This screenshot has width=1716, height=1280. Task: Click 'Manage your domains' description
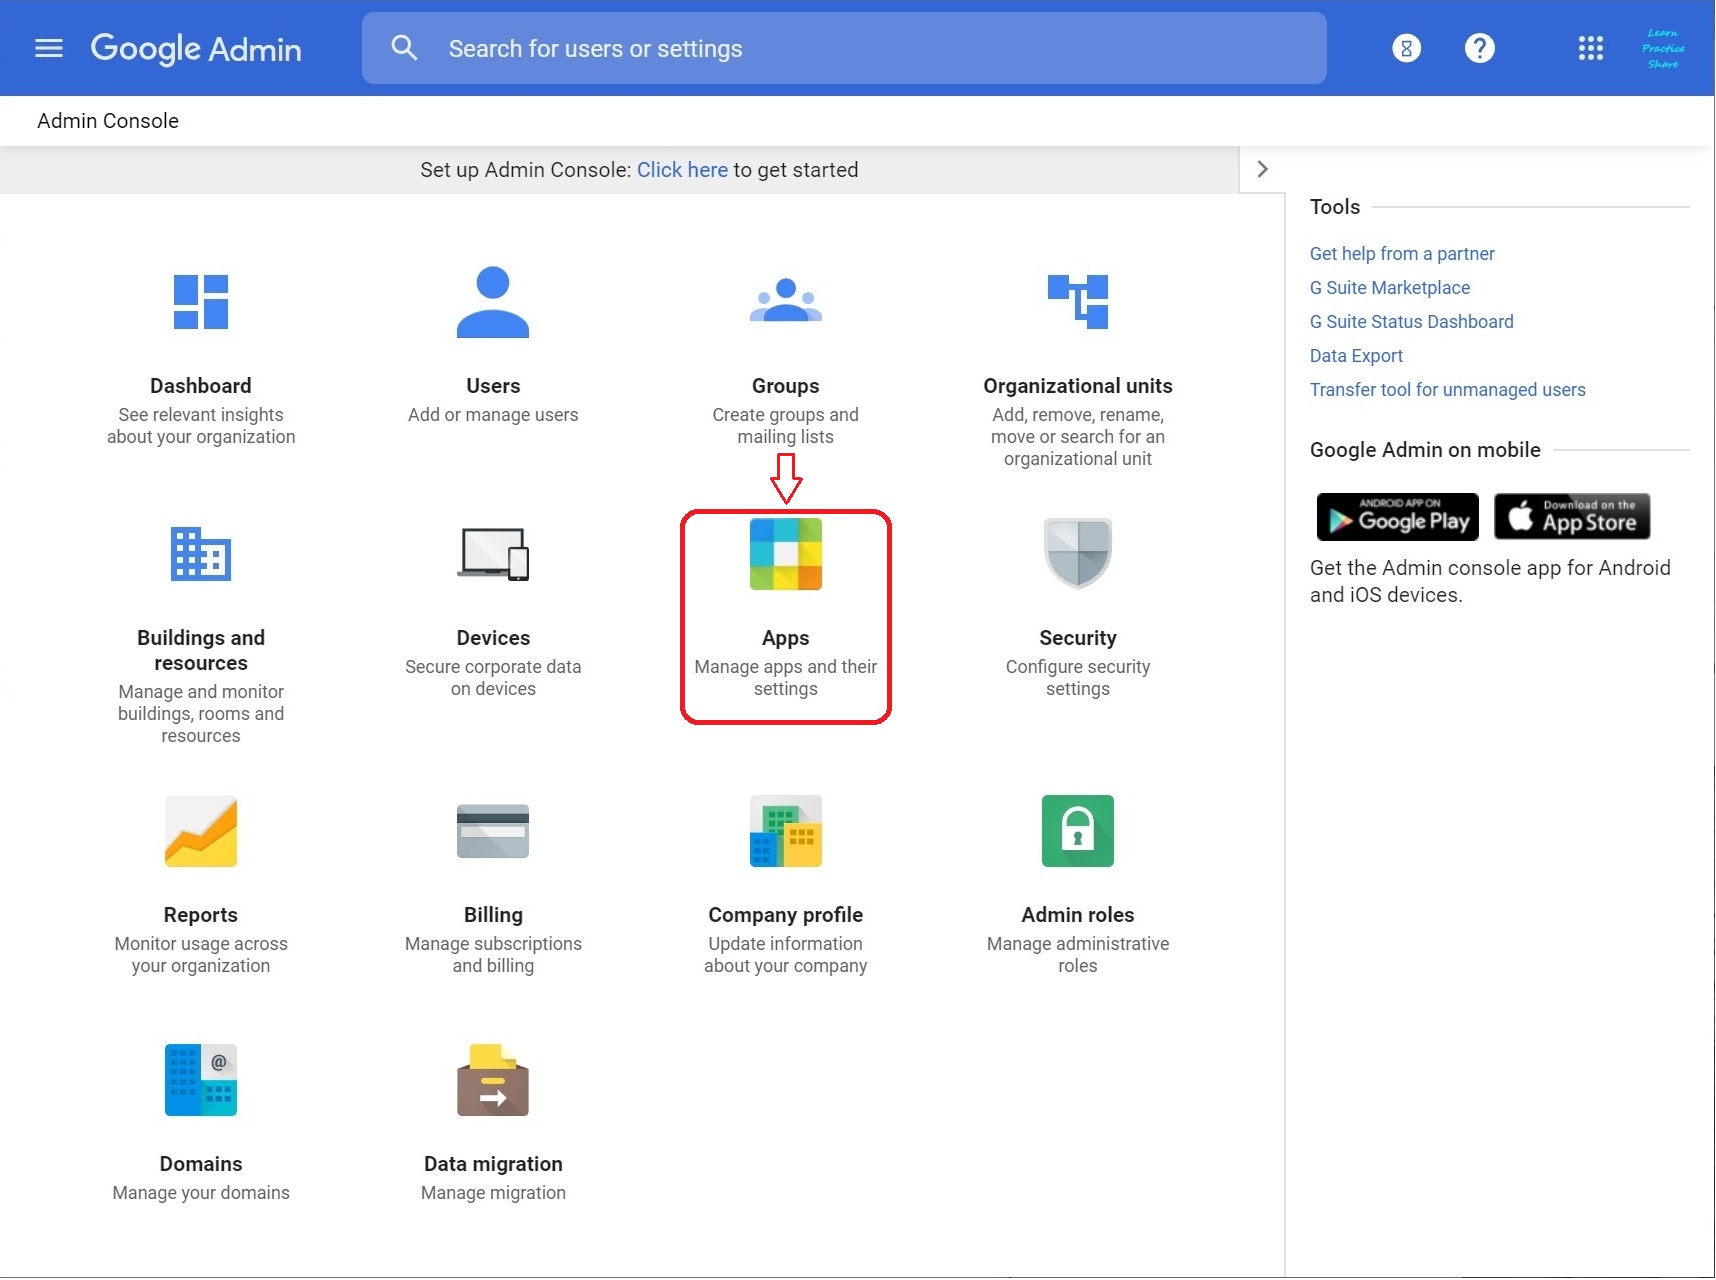201,1193
